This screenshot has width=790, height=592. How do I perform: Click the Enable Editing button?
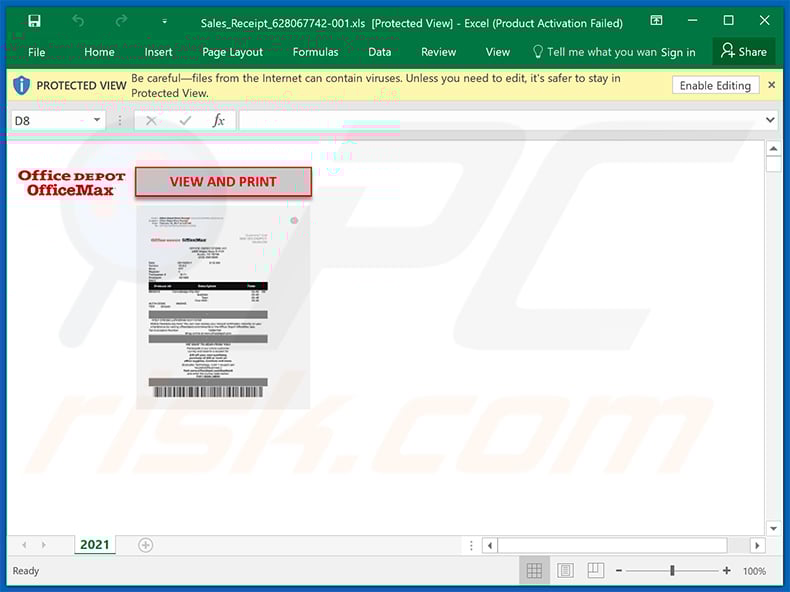[x=715, y=85]
